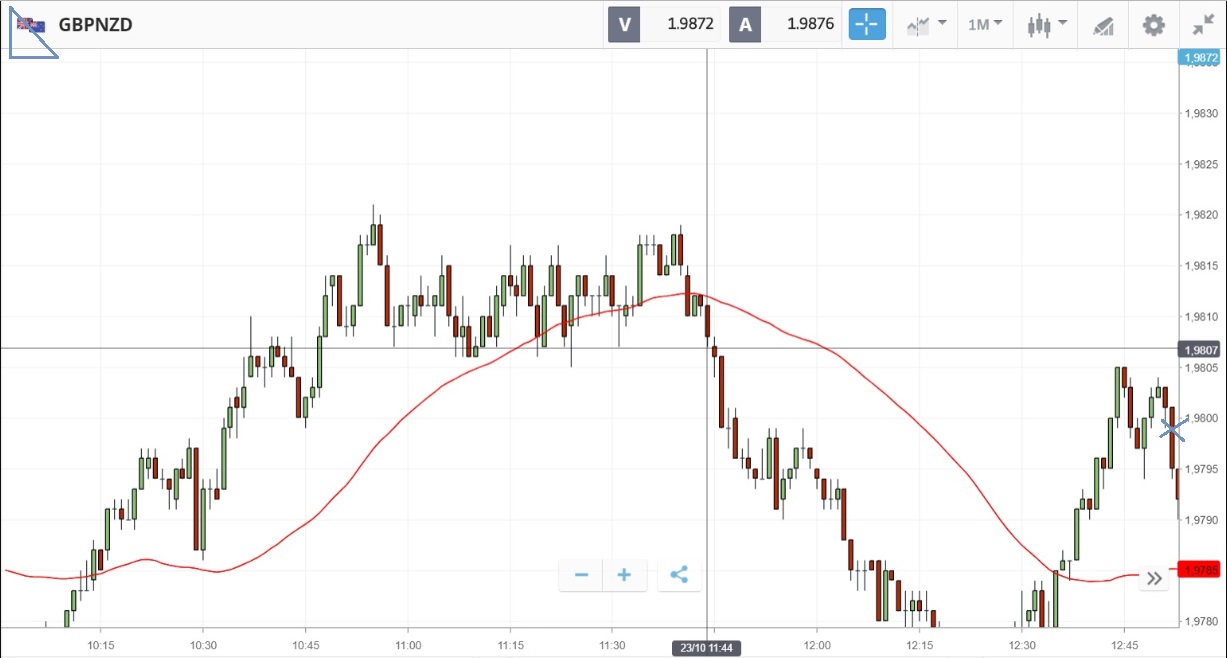1227x658 pixels.
Task: Click the 23/10 11:44 time marker
Action: pyautogui.click(x=707, y=648)
